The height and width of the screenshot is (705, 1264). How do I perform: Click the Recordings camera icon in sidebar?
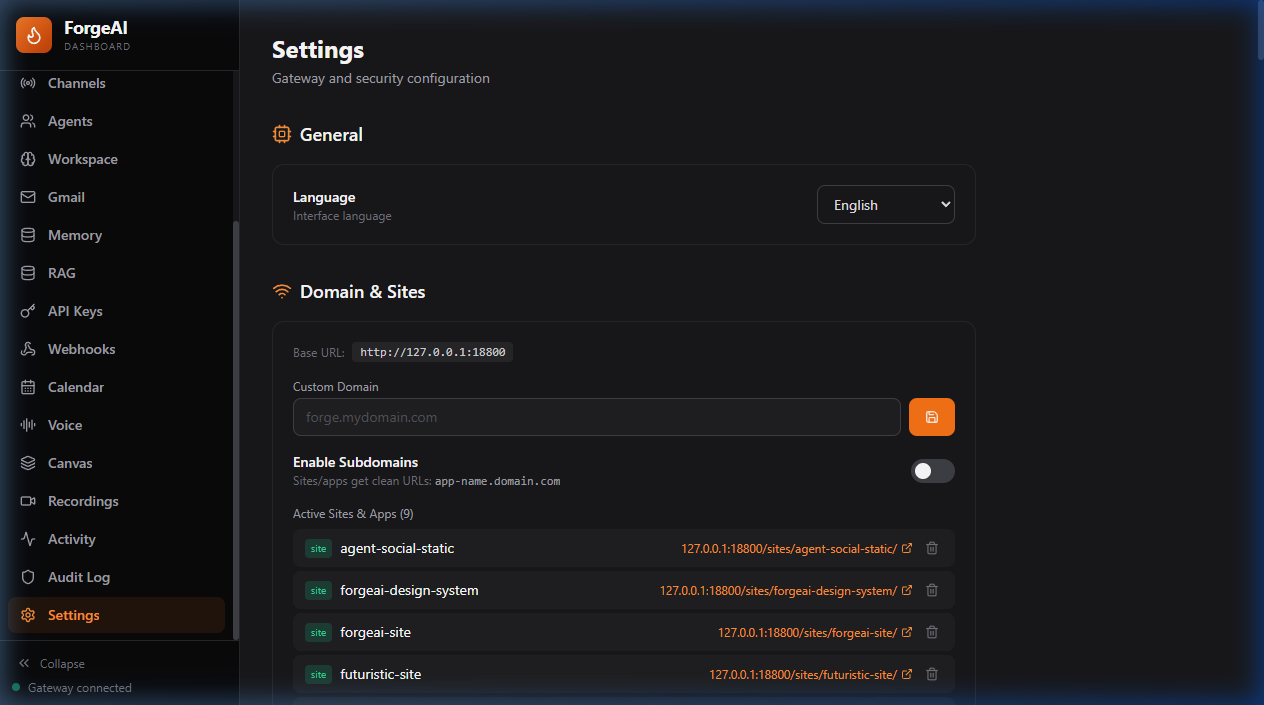point(28,501)
